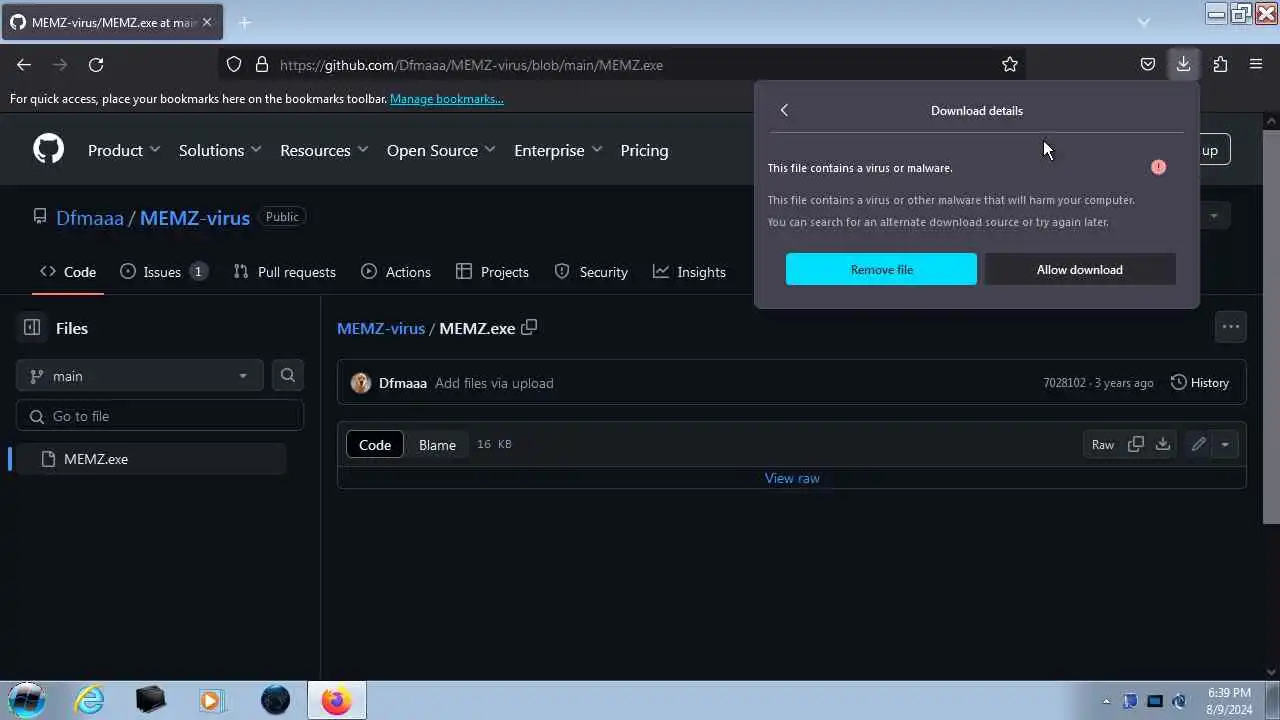Click the Remove file button
The height and width of the screenshot is (720, 1280).
pyautogui.click(x=881, y=269)
